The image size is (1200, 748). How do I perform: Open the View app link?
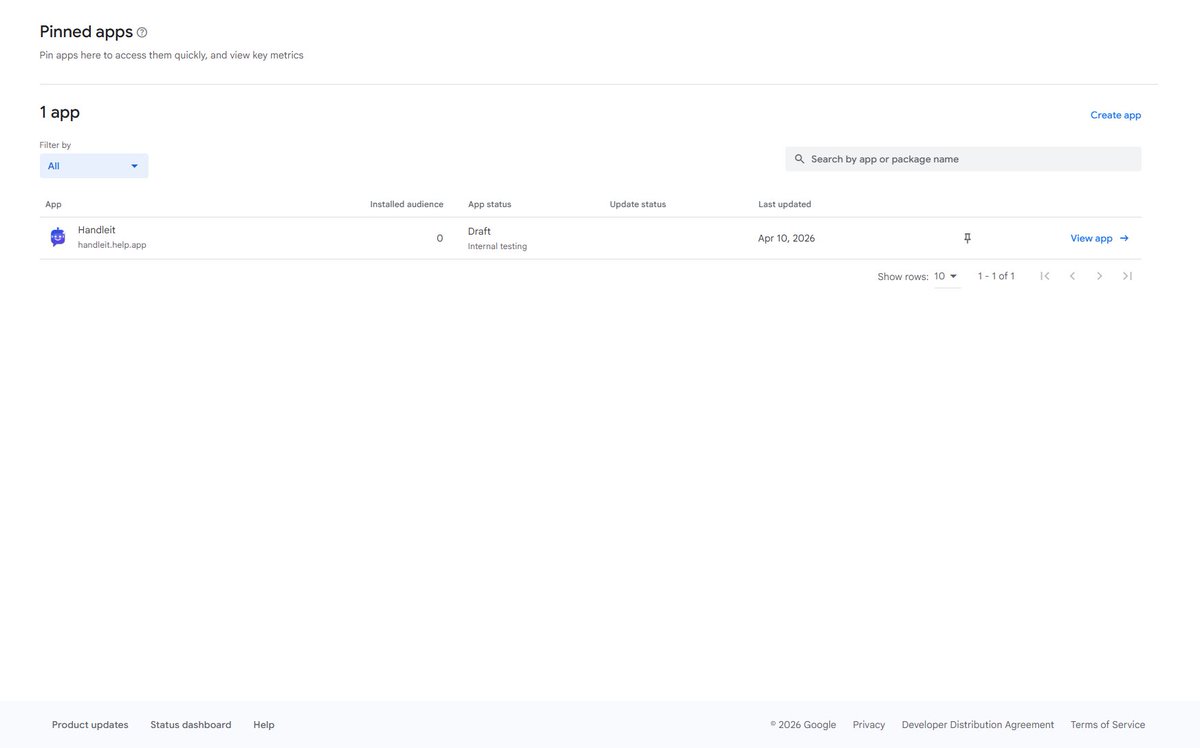1100,238
